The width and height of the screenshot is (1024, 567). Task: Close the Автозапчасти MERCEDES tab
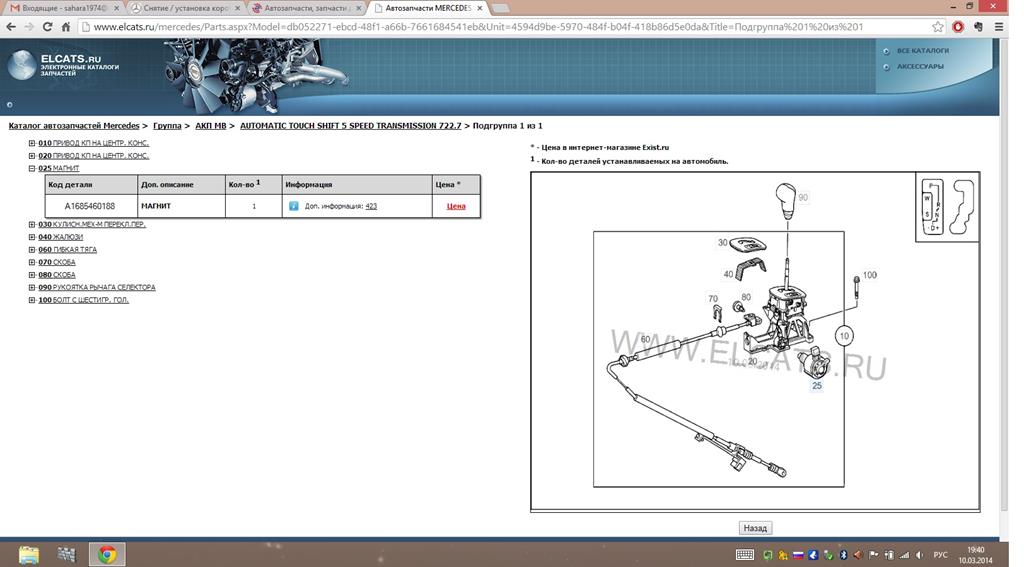tap(479, 8)
